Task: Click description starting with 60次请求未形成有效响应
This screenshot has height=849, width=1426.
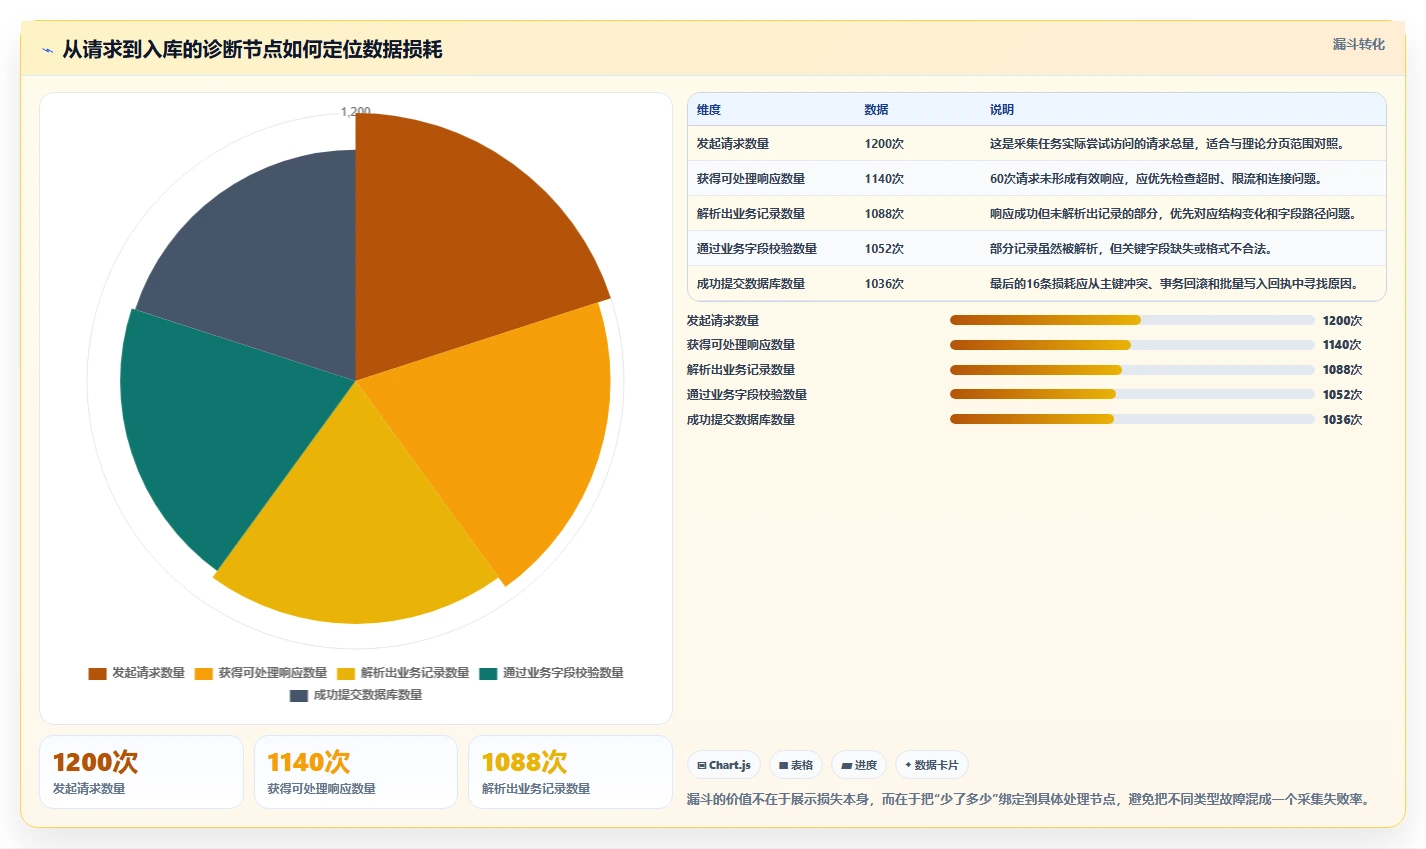Action: pos(1156,179)
